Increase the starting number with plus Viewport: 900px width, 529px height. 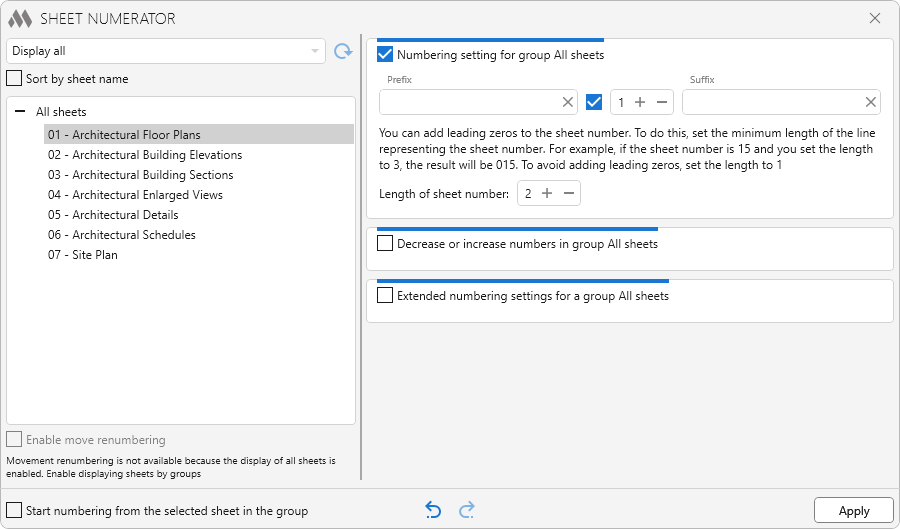(x=640, y=102)
